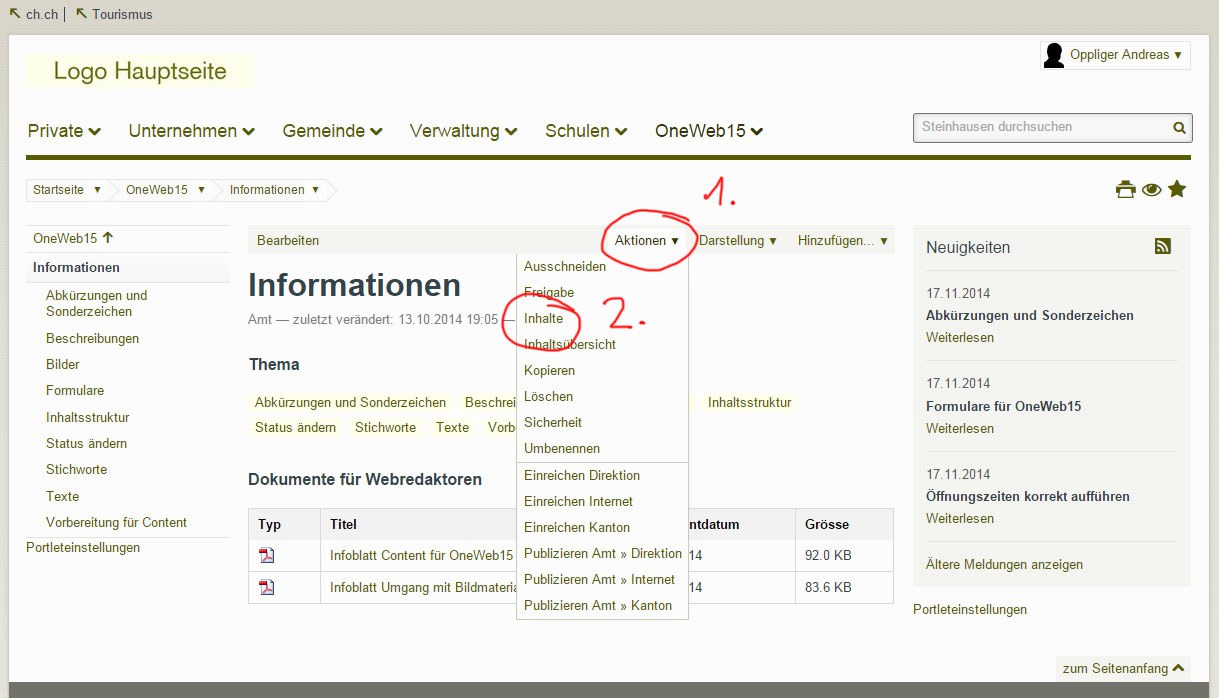
Task: Click the Steinhausen durchsuchen search field
Action: click(x=1040, y=127)
